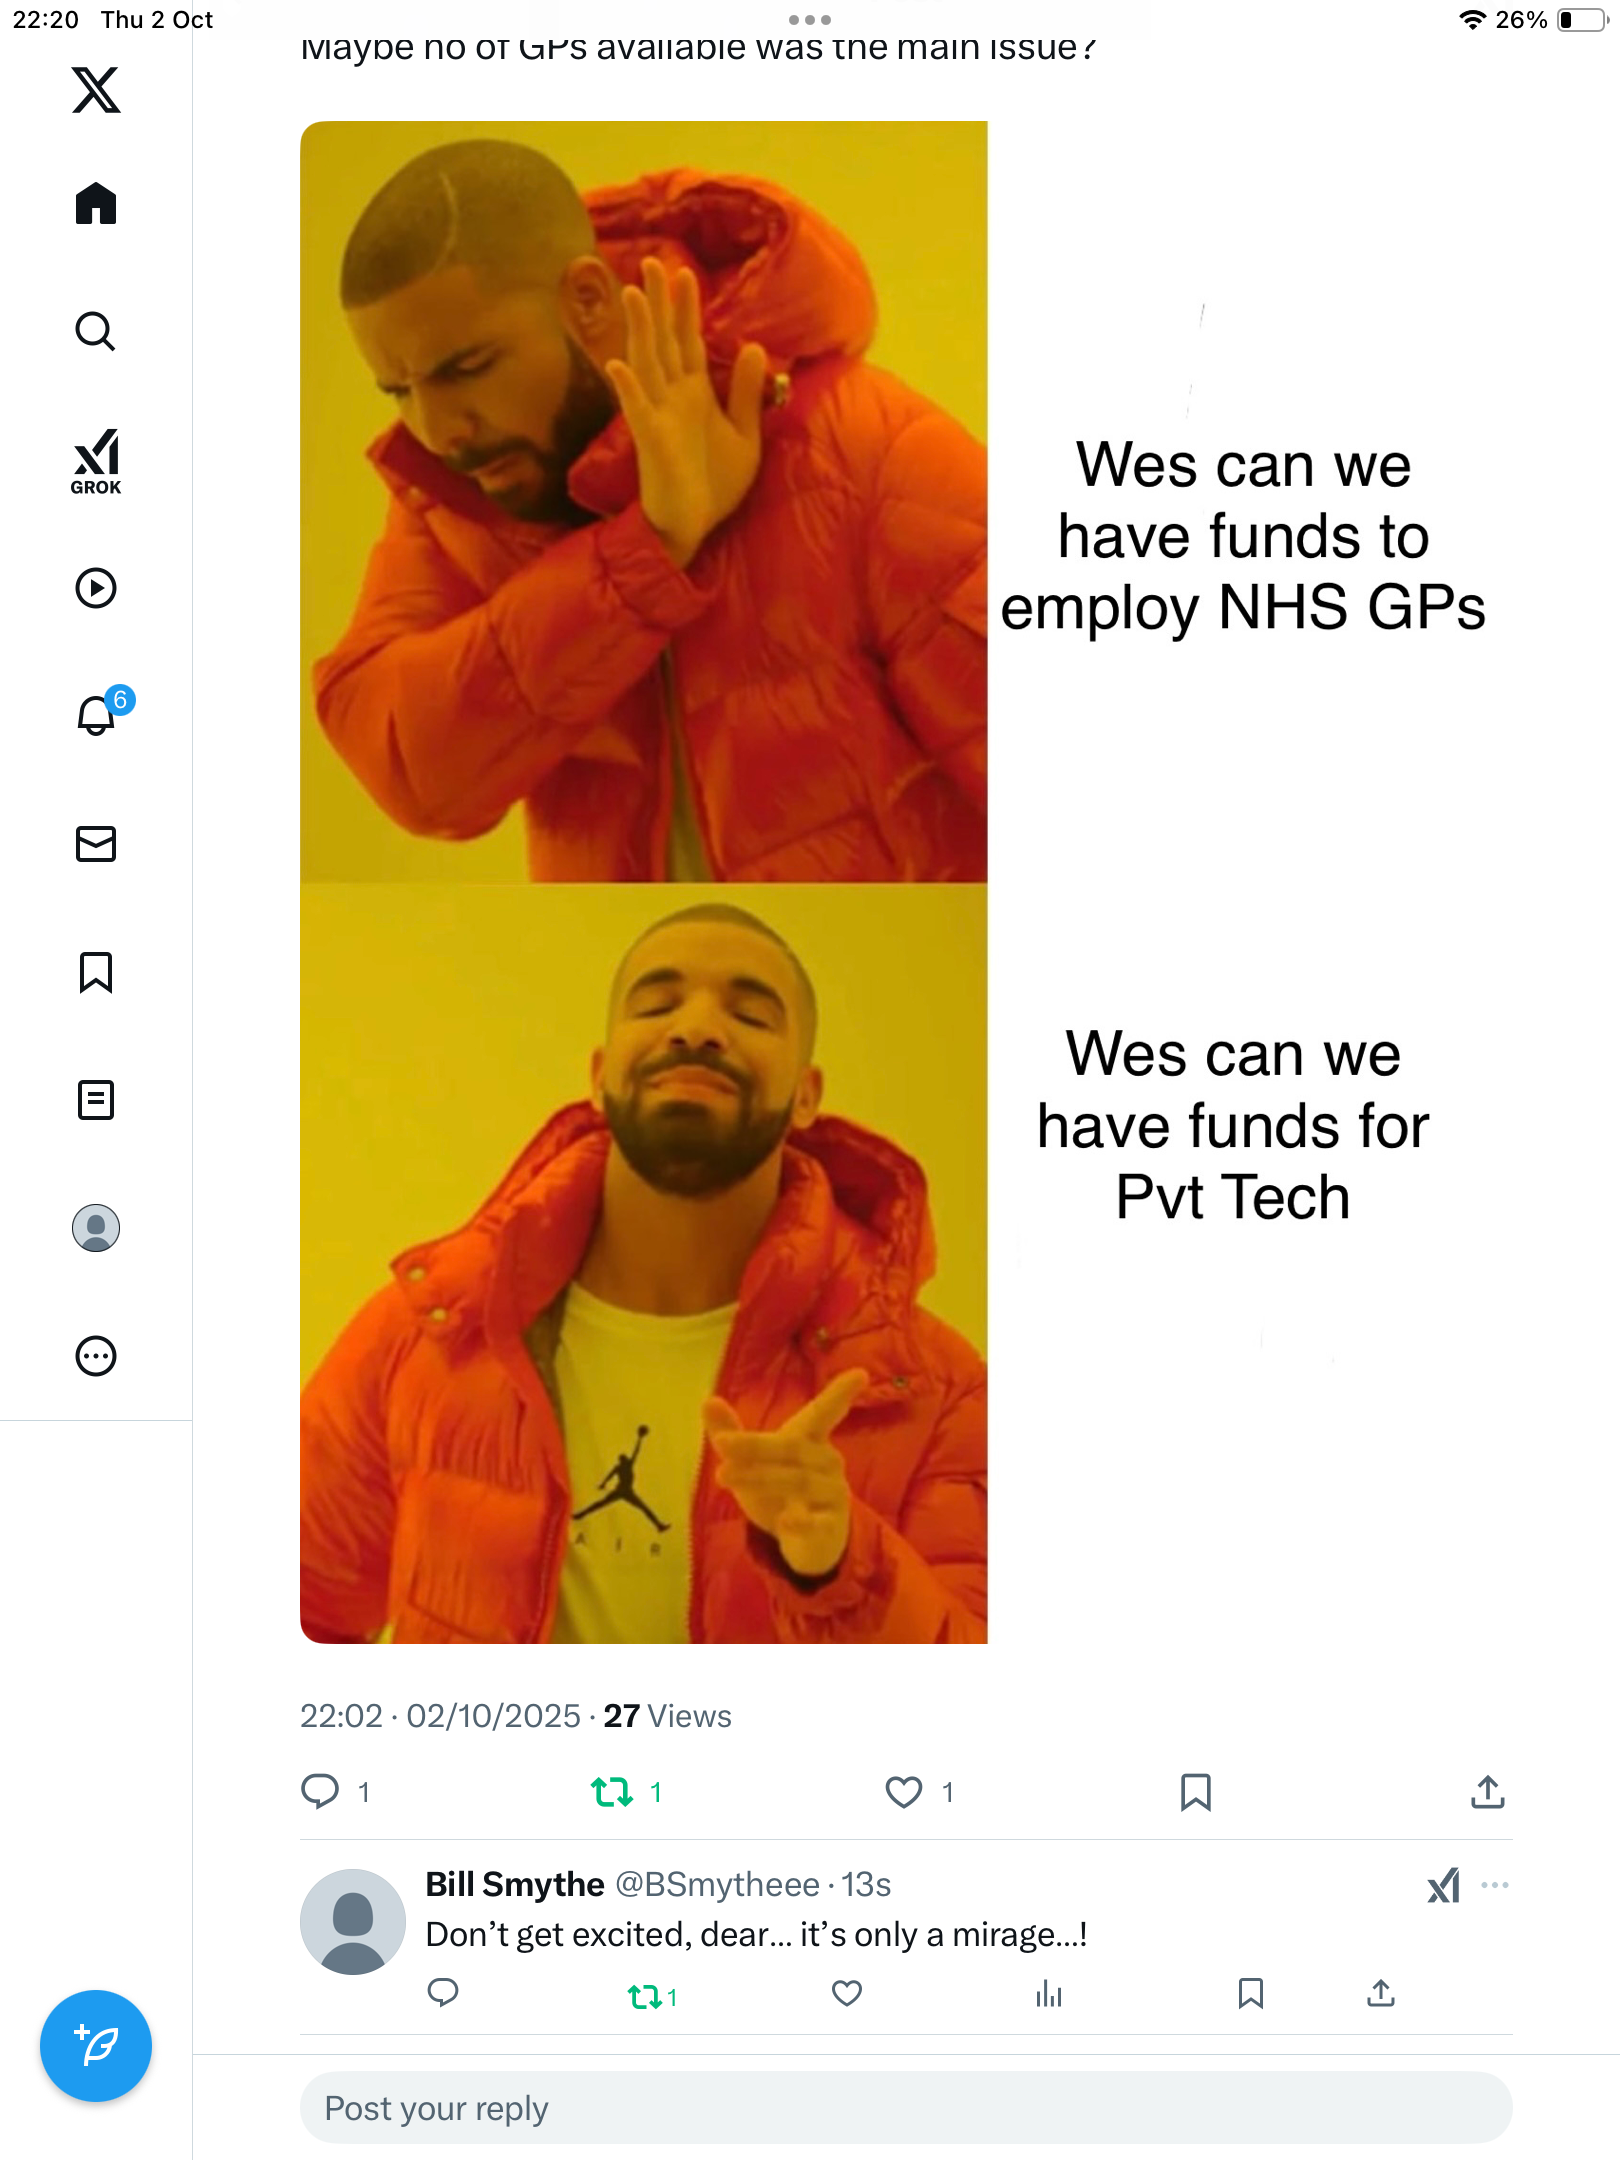Toggle like on the main post
Viewport: 1620px width, 2160px height.
coord(903,1792)
